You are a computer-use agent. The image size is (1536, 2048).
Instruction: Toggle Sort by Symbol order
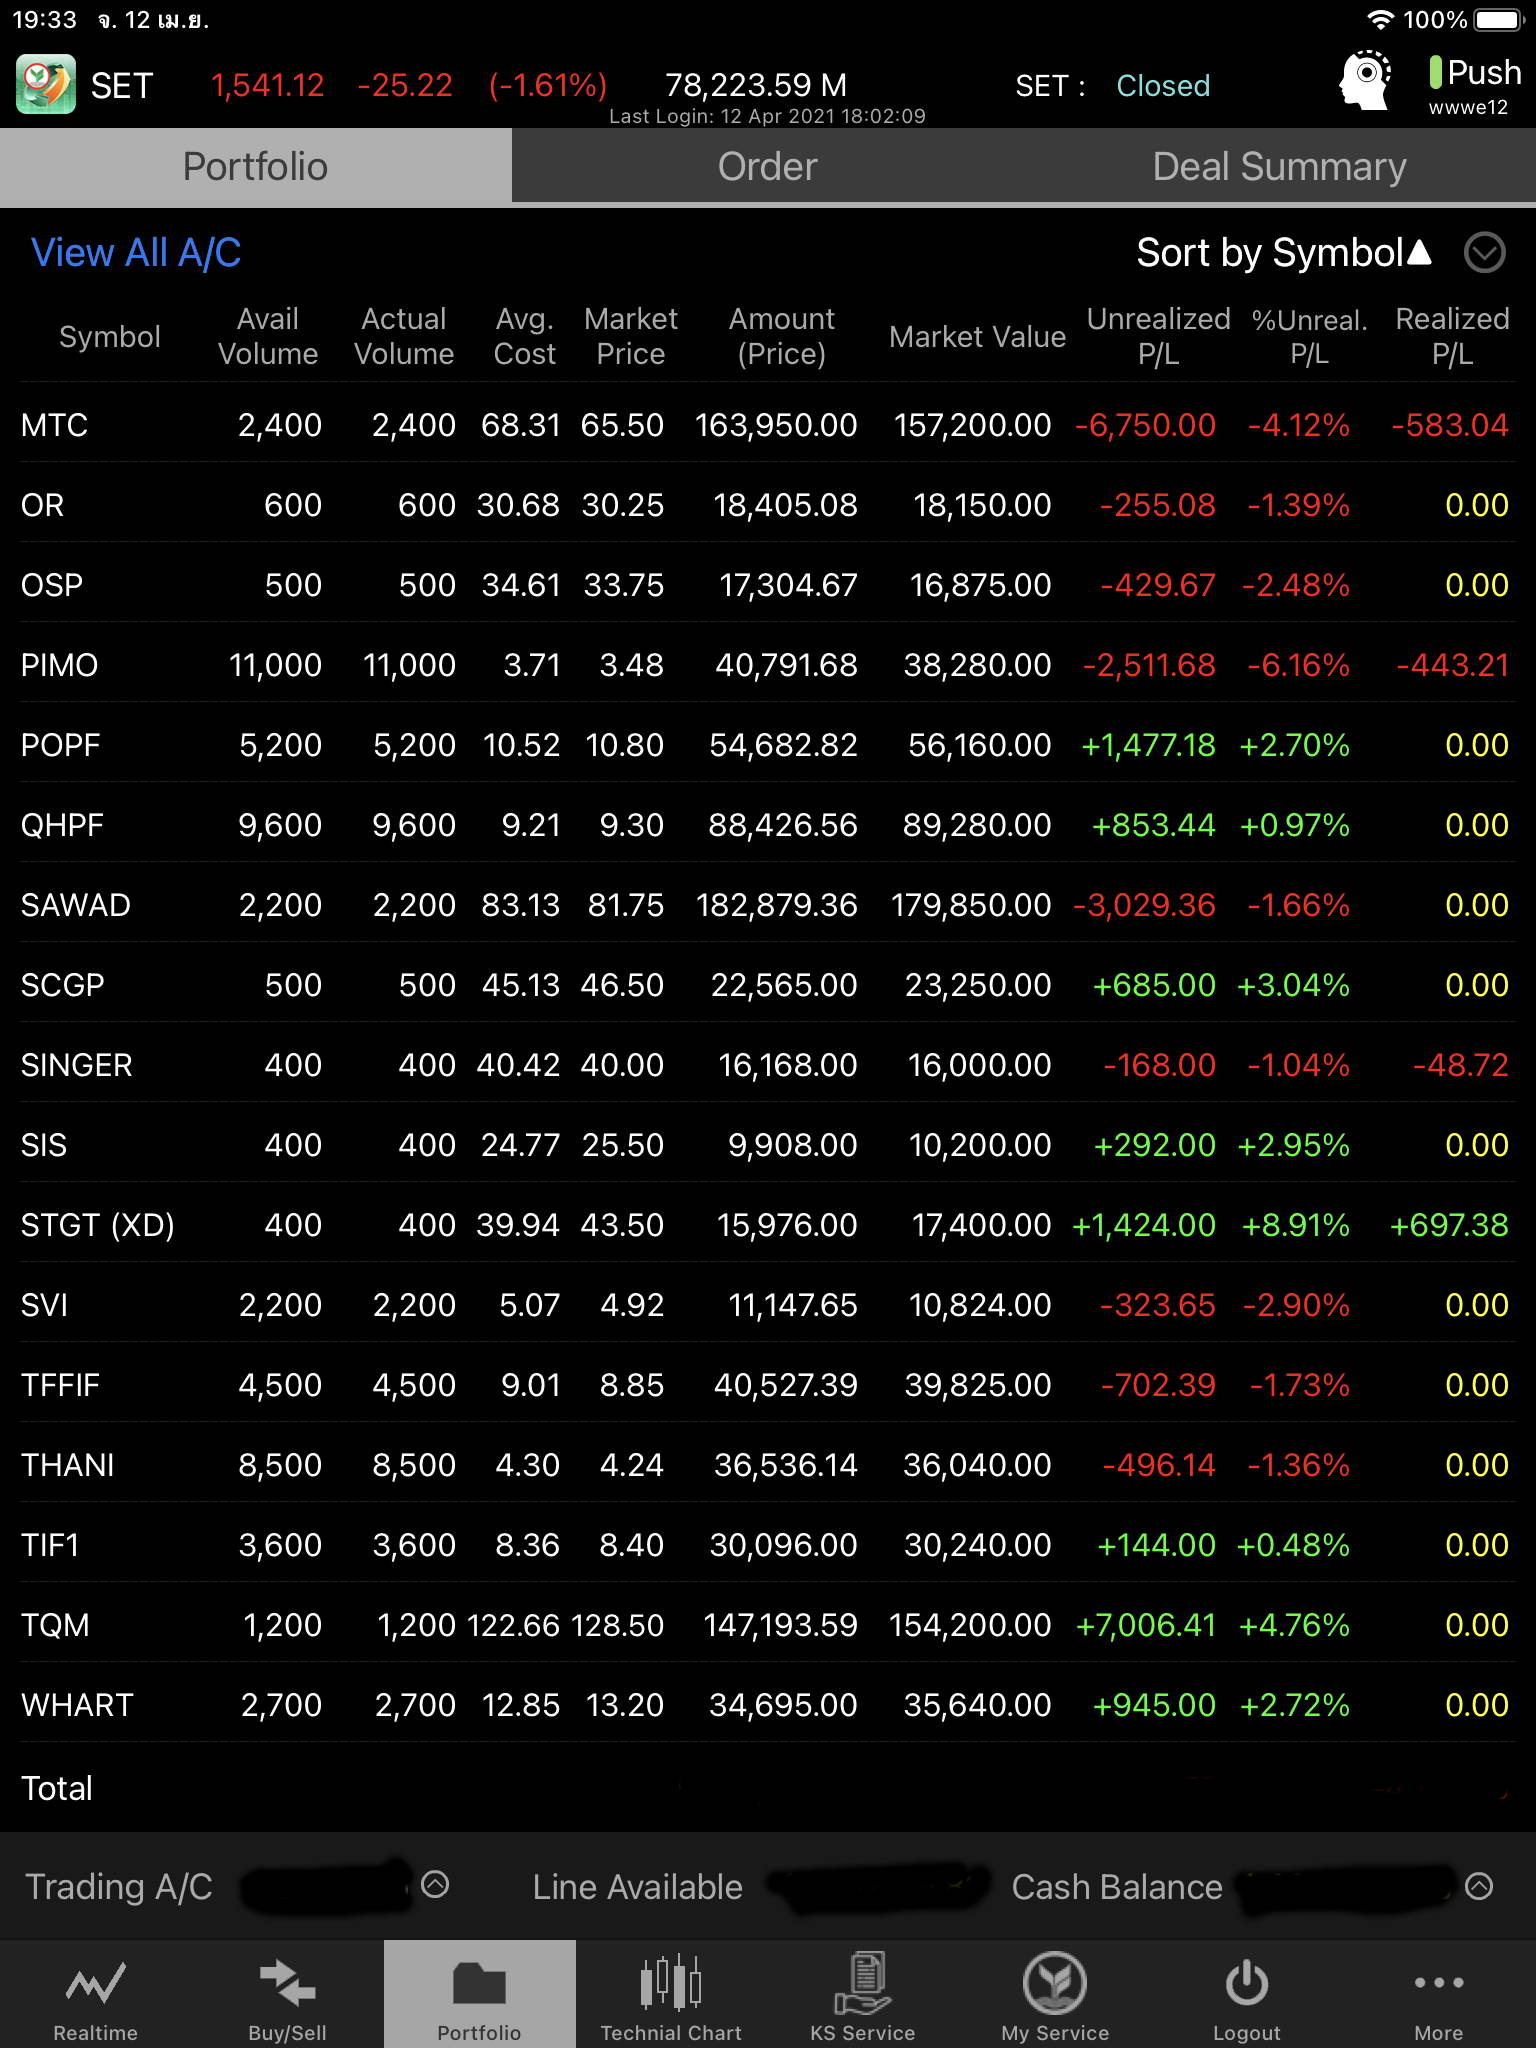pyautogui.click(x=1284, y=253)
